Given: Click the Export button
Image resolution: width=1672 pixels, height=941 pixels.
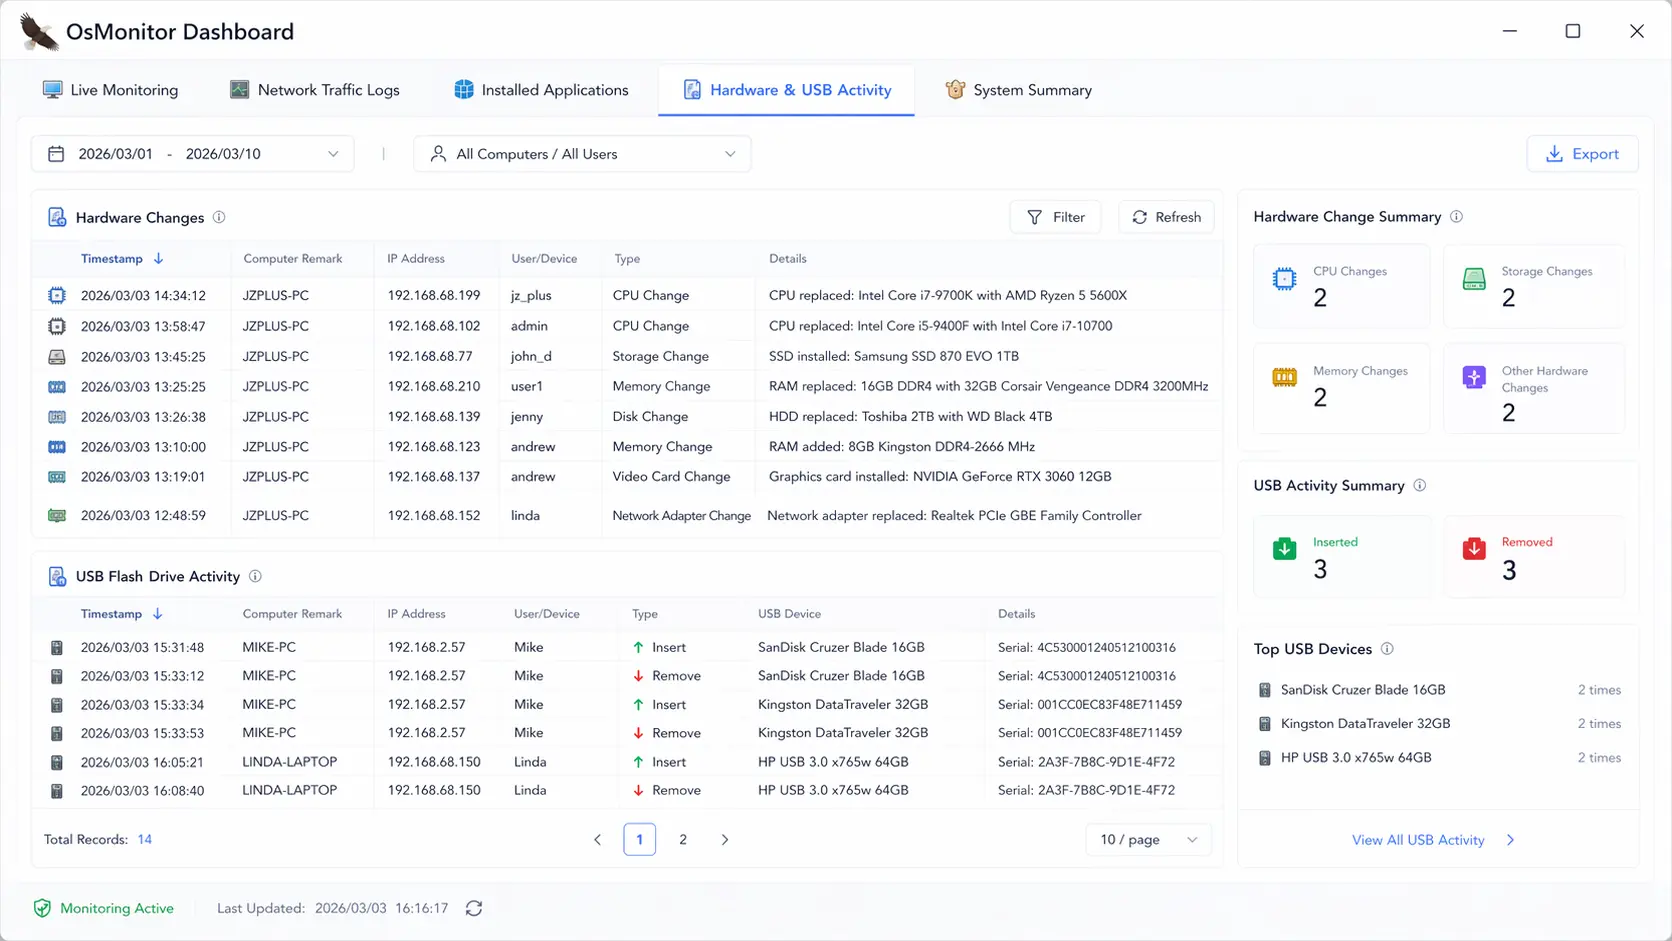Looking at the screenshot, I should [1582, 154].
